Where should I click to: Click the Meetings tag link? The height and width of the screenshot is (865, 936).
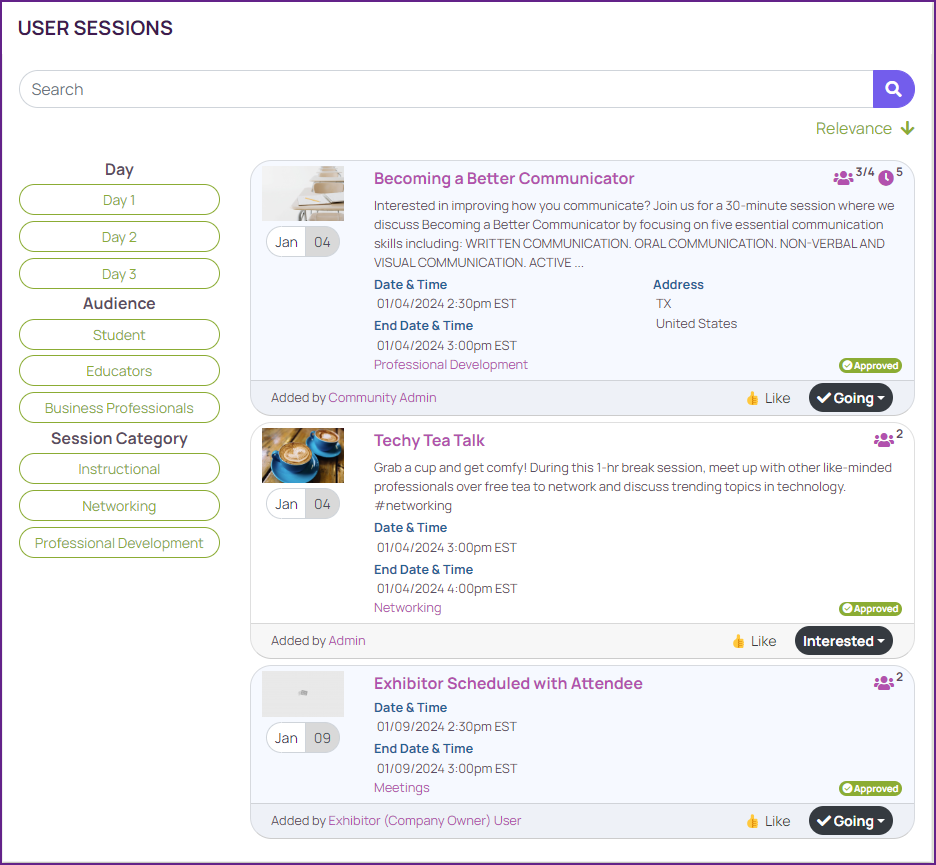[402, 788]
